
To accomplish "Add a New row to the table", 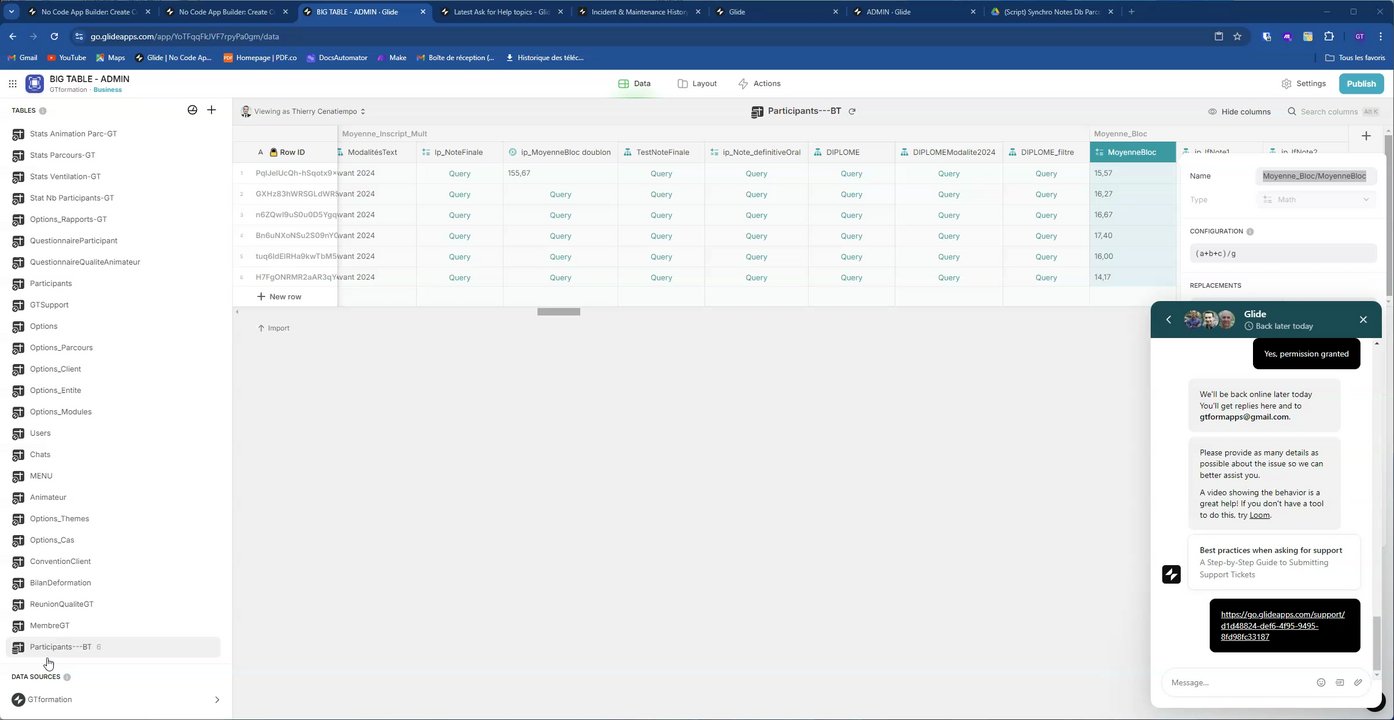I will (x=279, y=297).
